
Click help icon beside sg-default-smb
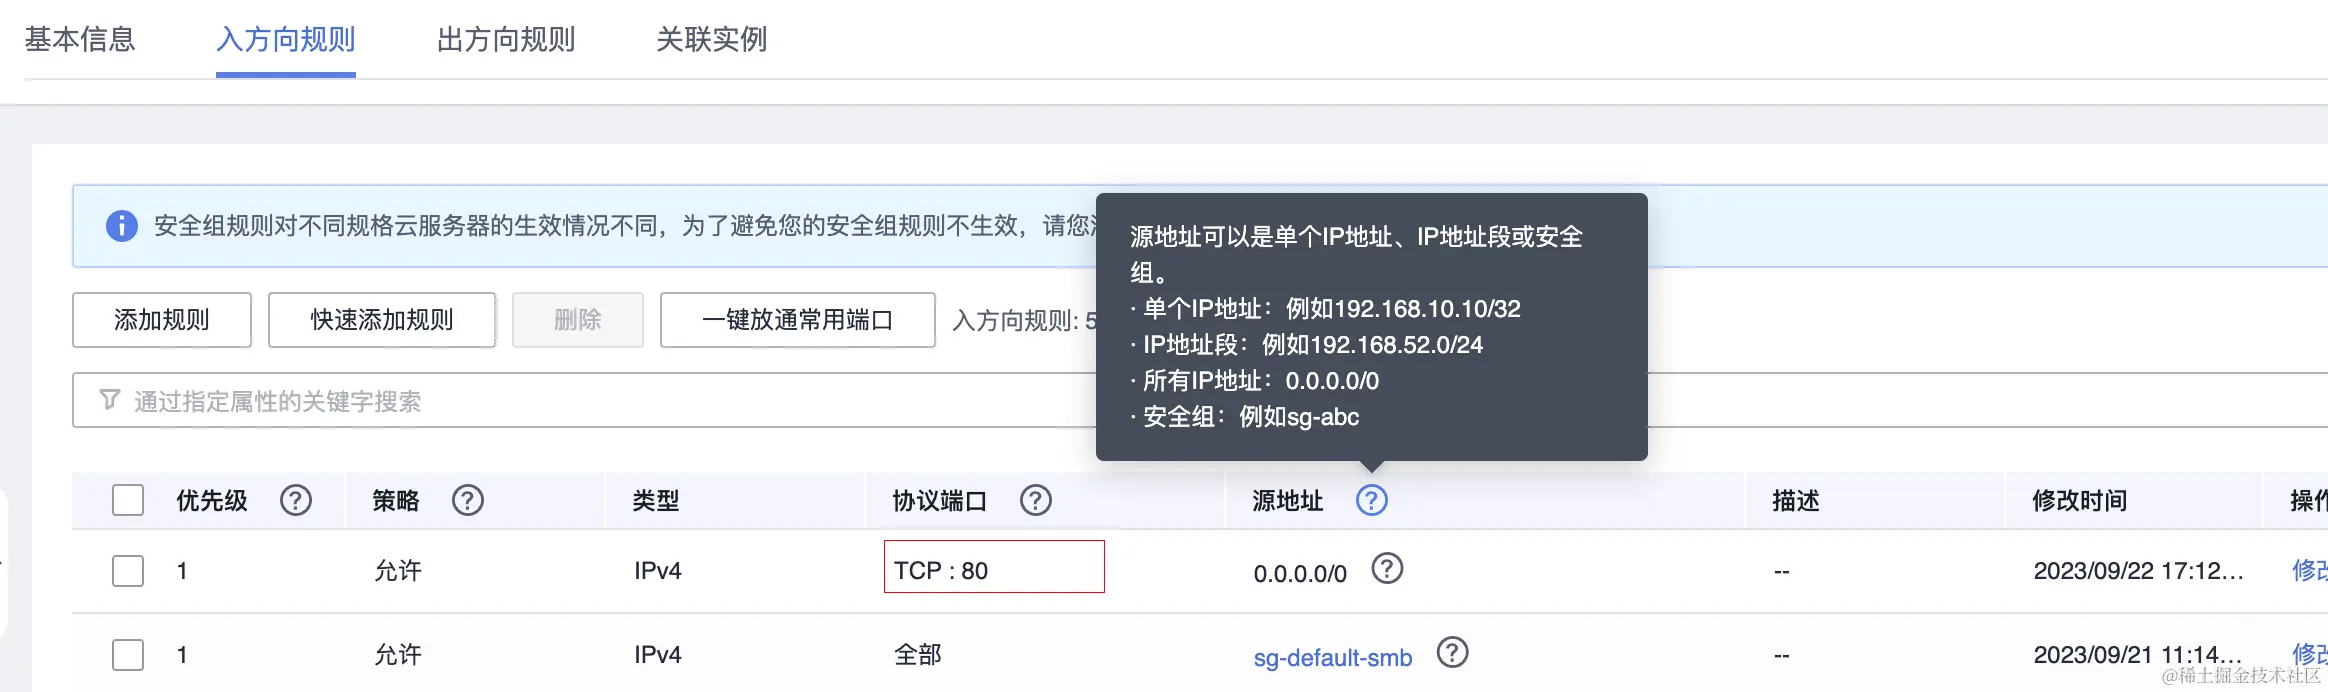click(1453, 653)
